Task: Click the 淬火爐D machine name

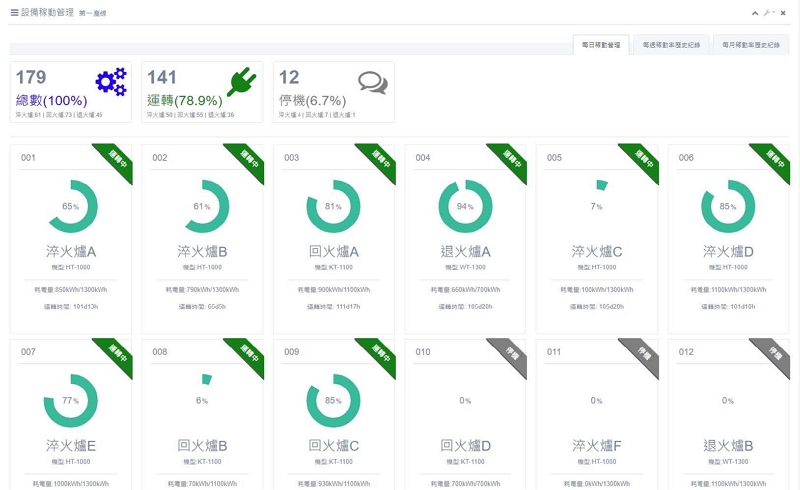Action: pyautogui.click(x=728, y=251)
